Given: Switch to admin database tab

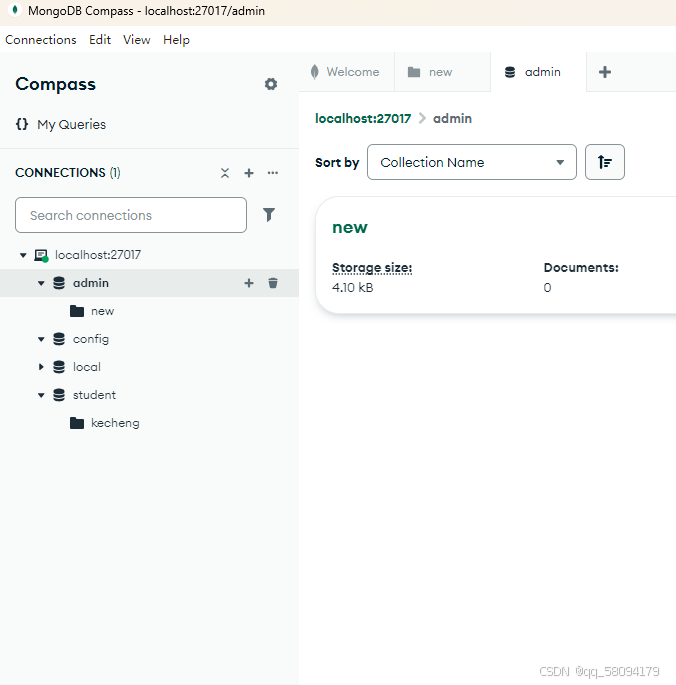Looking at the screenshot, I should tap(538, 72).
